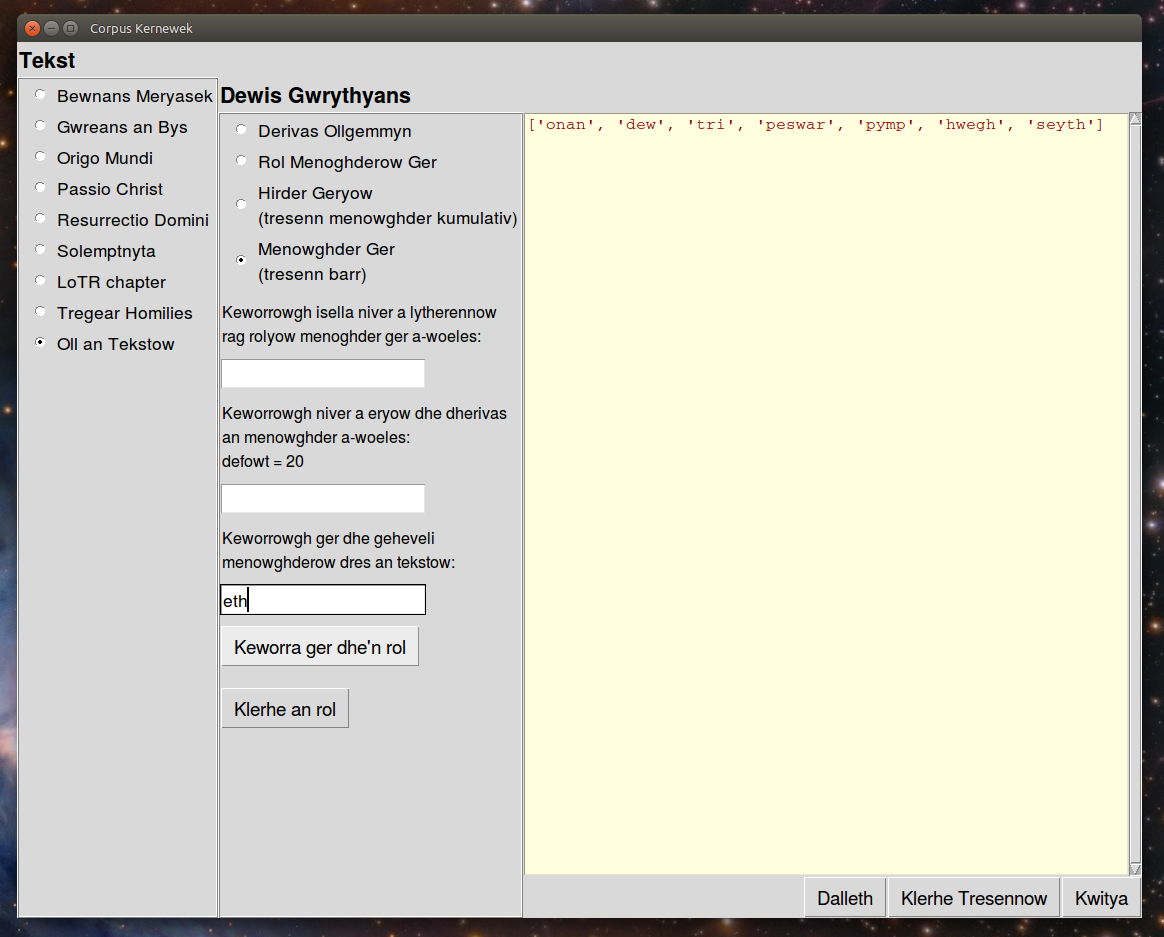This screenshot has width=1164, height=937.
Task: Click the word comparison field containing 'eth'
Action: (x=323, y=599)
